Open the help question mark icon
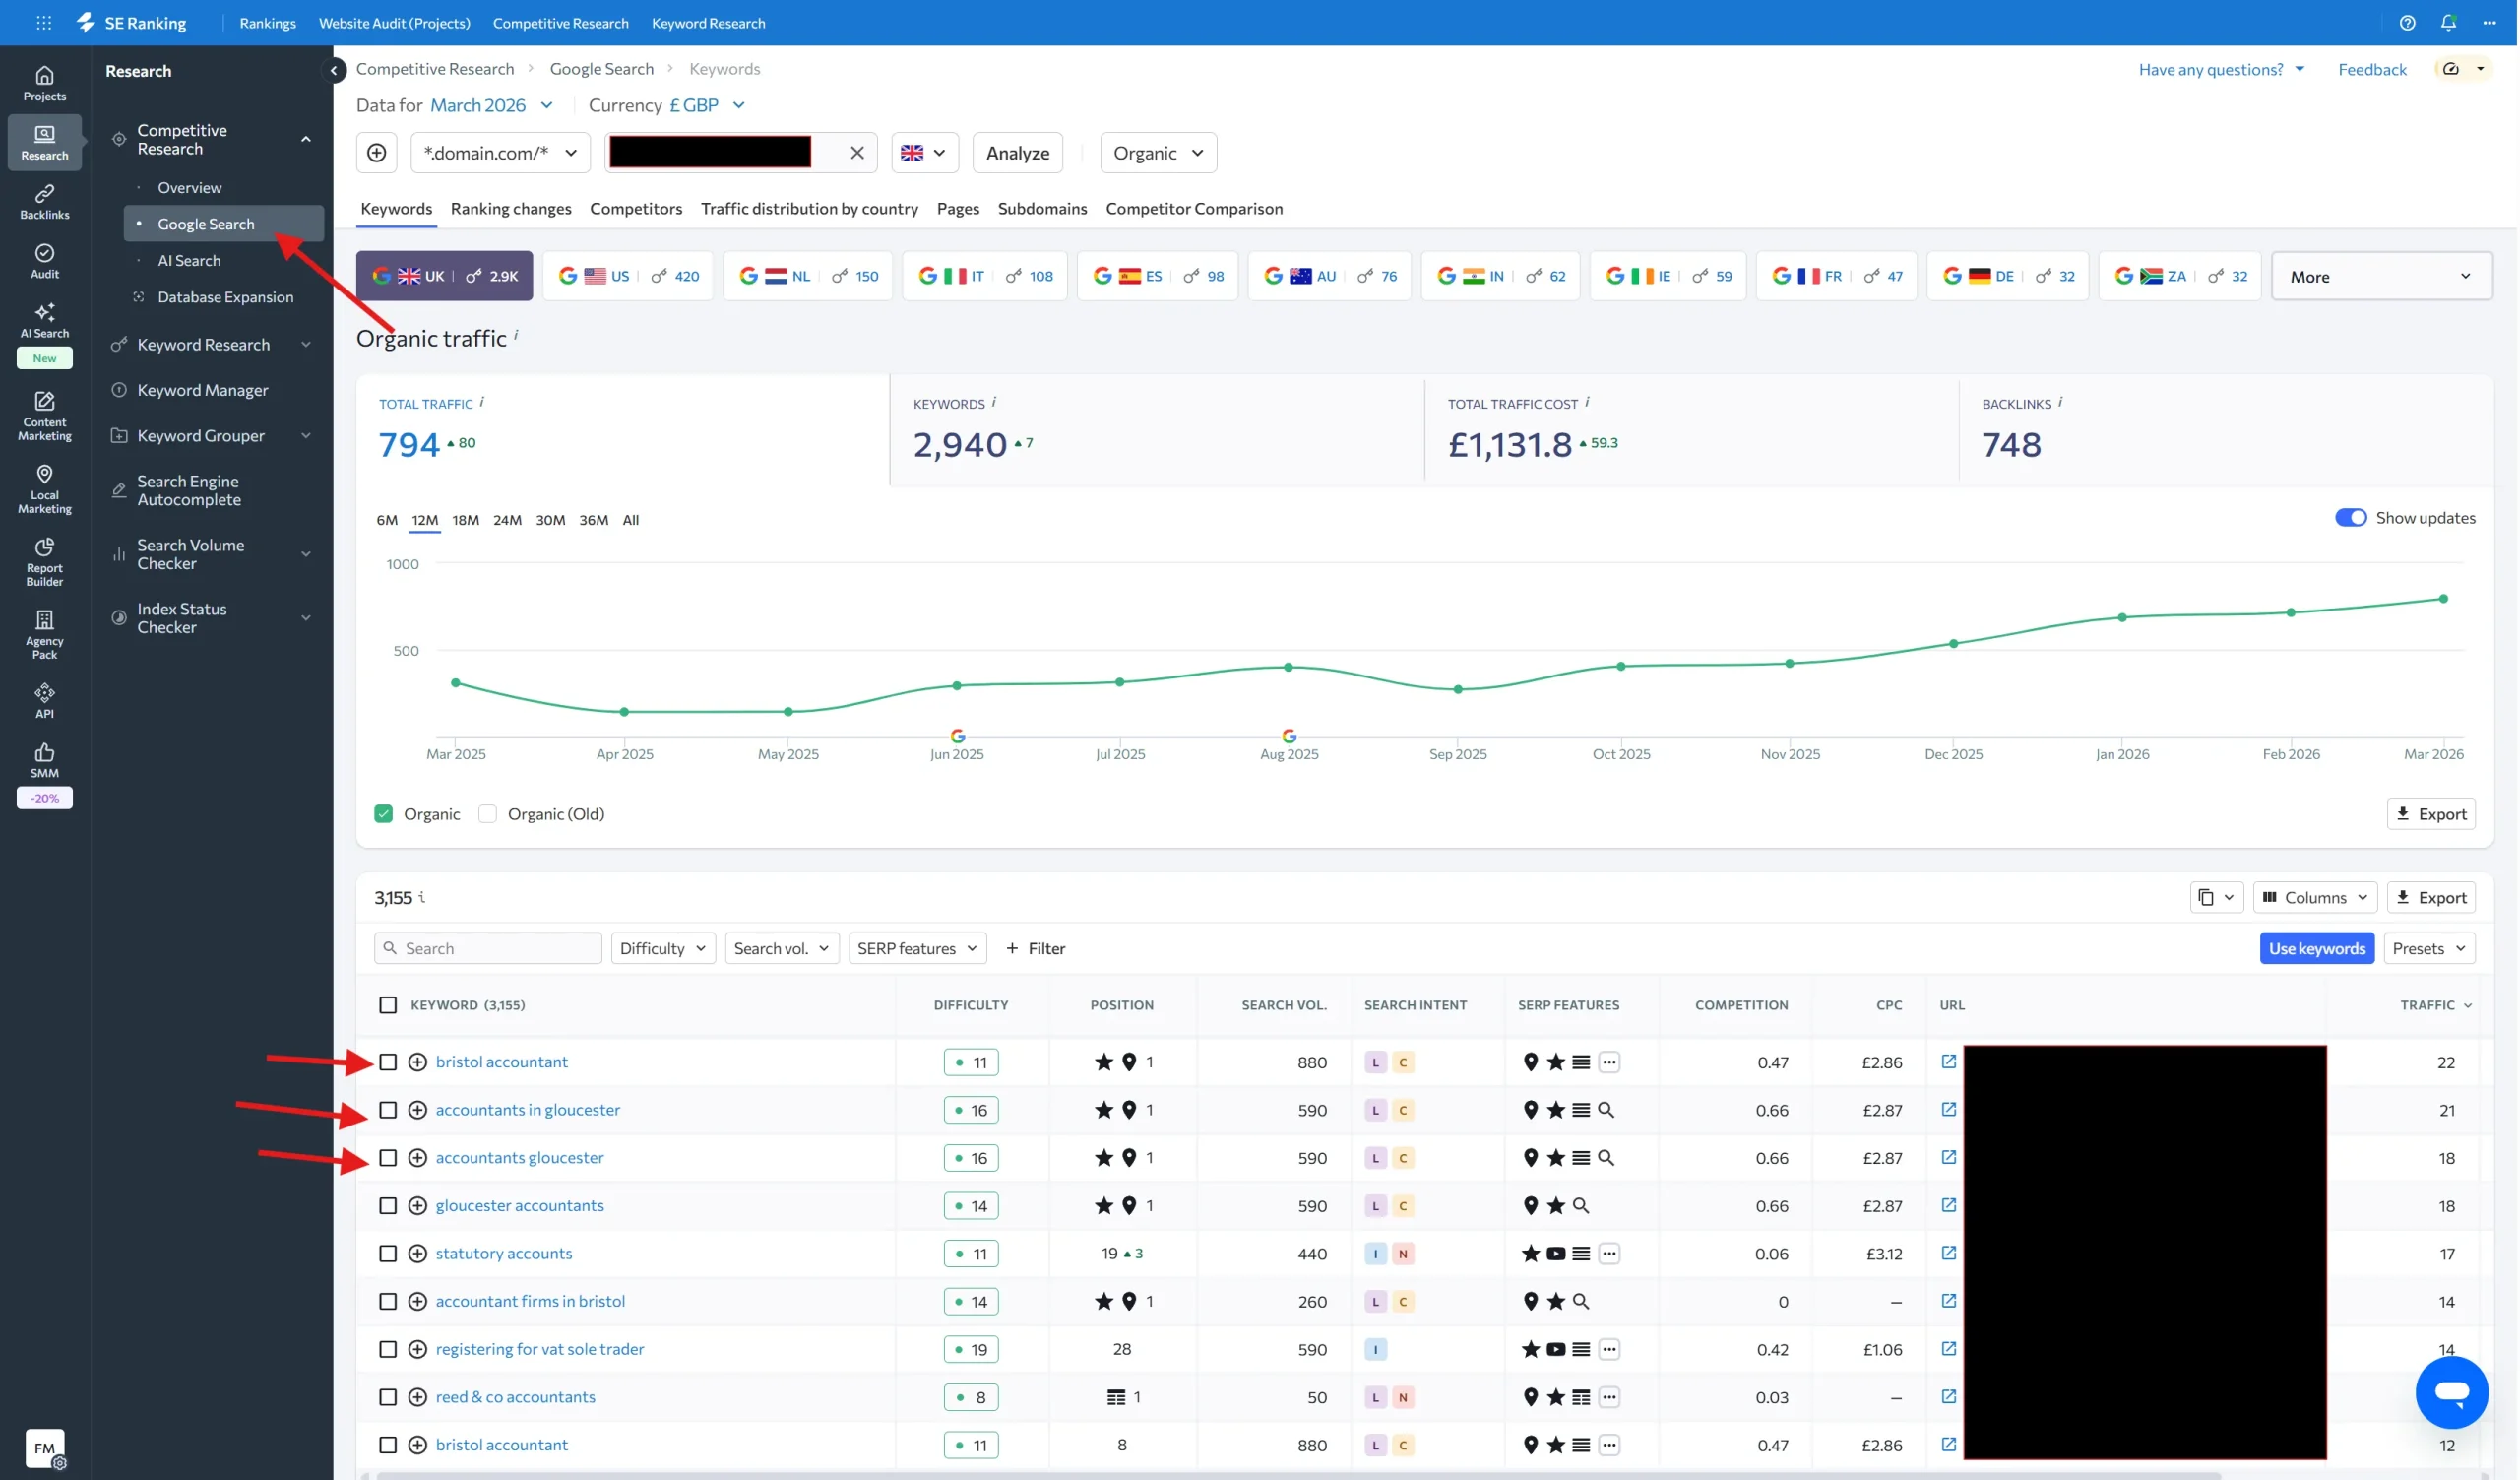2520x1480 pixels. (2407, 22)
